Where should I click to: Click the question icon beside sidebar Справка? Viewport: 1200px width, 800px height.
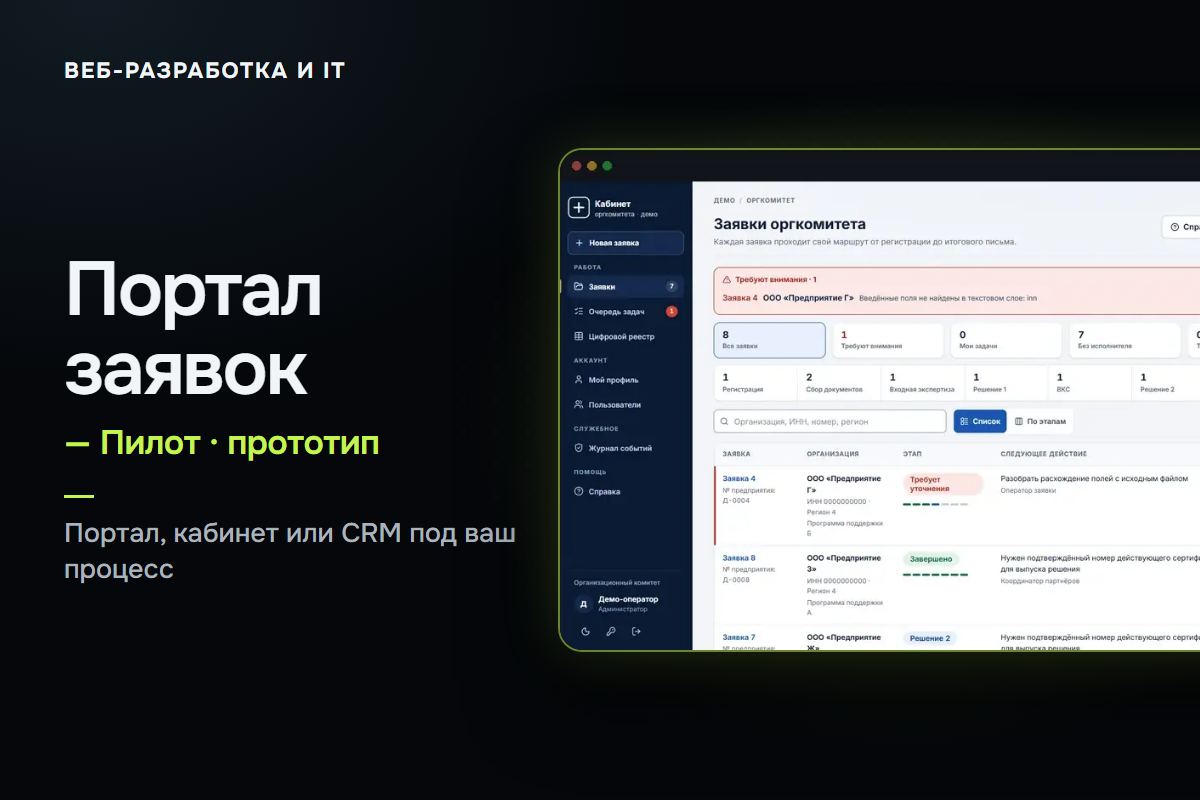[x=578, y=491]
